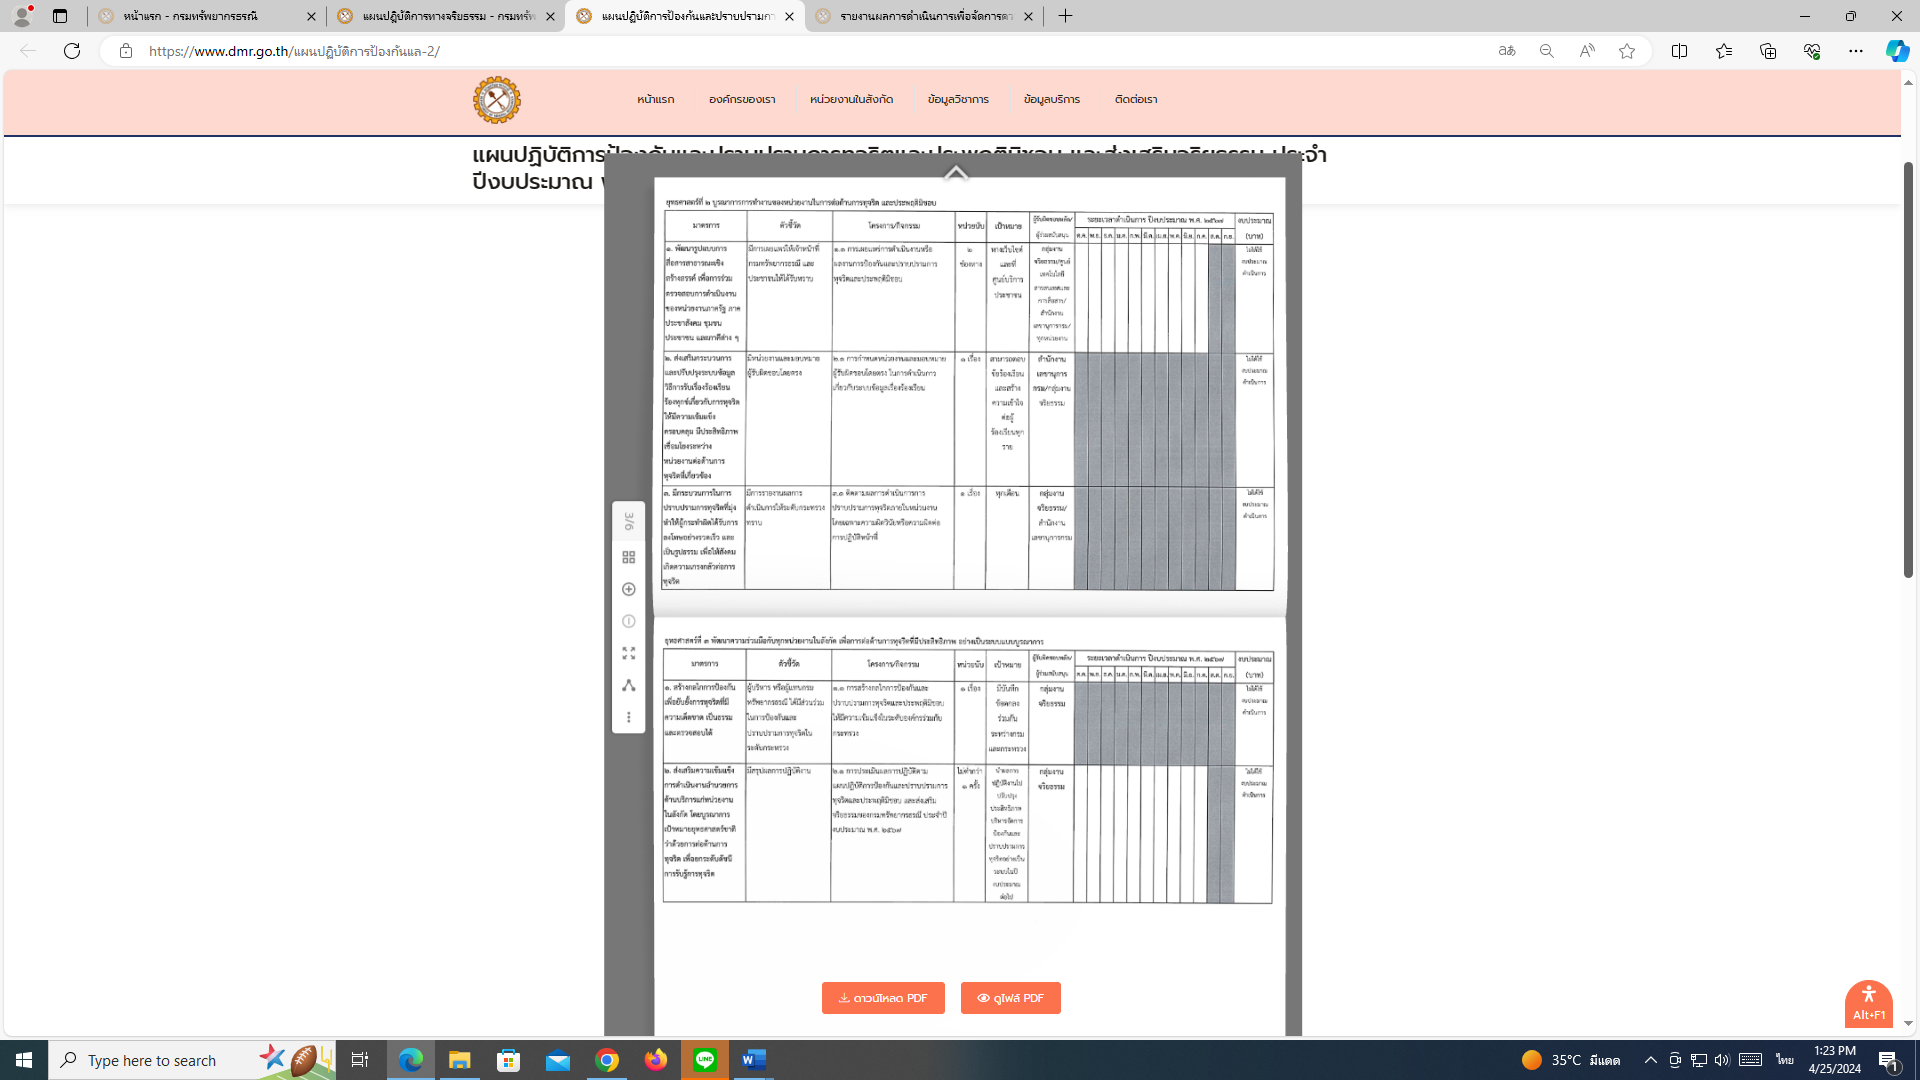Open Google Chrome from the taskbar
This screenshot has height=1080, width=1920.
(x=607, y=1060)
